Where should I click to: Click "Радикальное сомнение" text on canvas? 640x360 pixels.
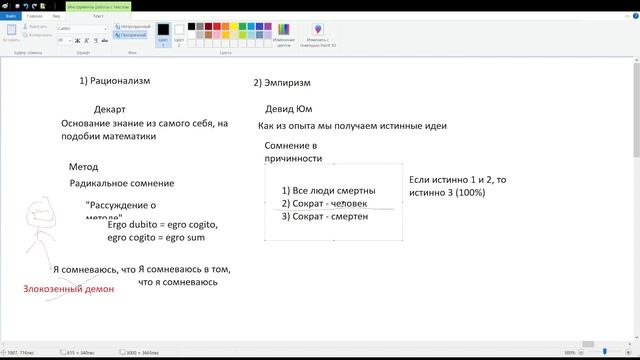pyautogui.click(x=122, y=183)
